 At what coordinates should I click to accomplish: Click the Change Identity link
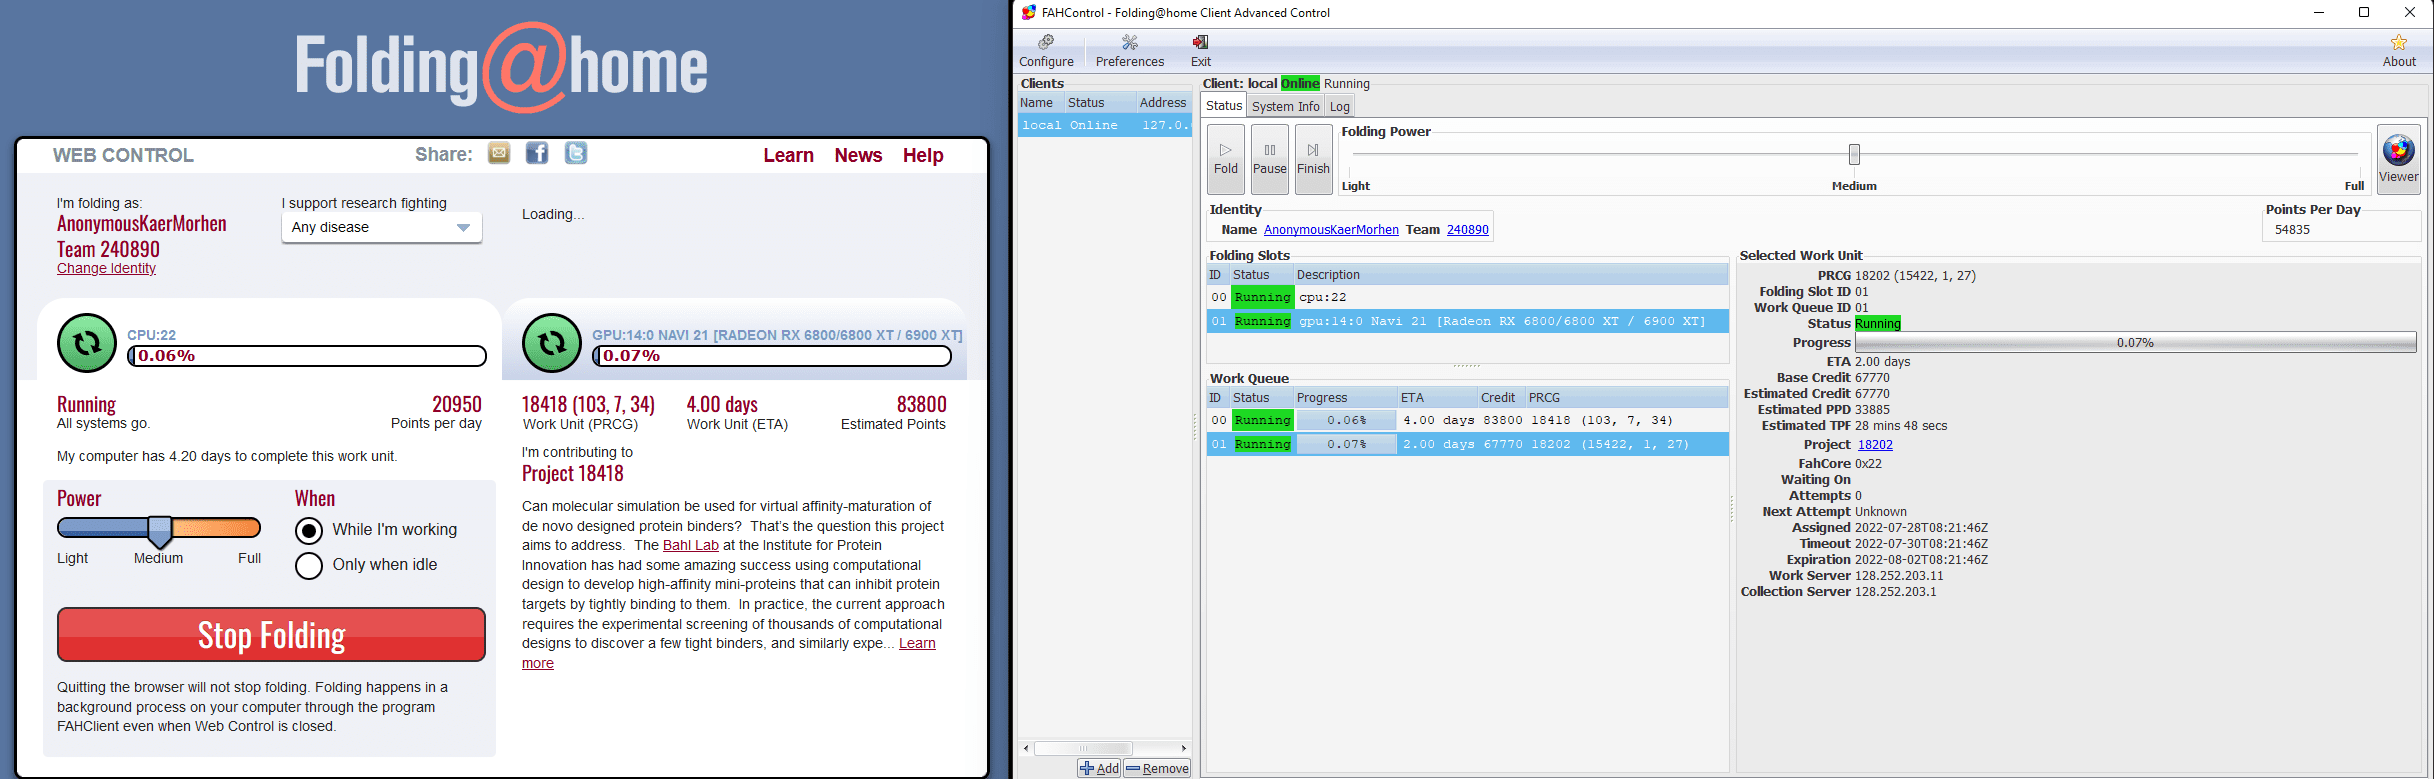[106, 268]
